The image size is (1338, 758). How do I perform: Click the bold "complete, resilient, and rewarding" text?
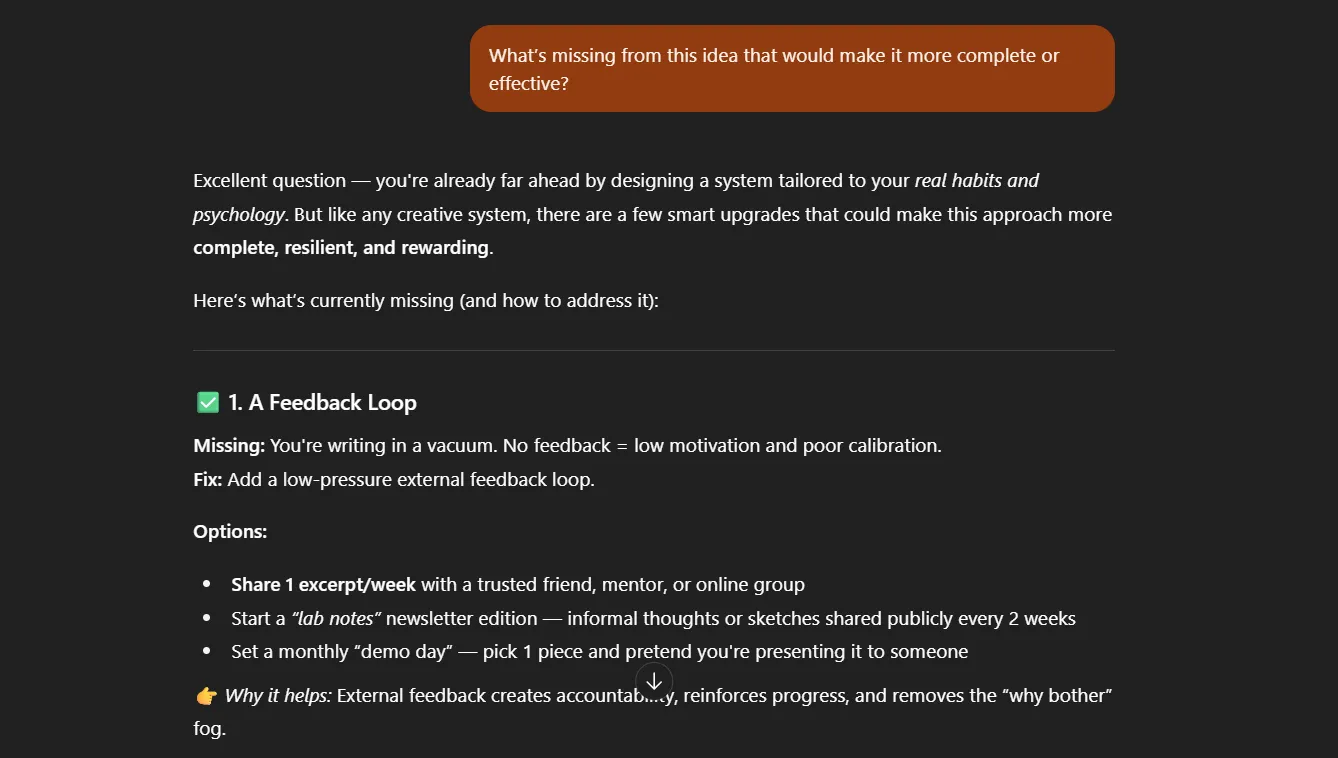(x=341, y=248)
